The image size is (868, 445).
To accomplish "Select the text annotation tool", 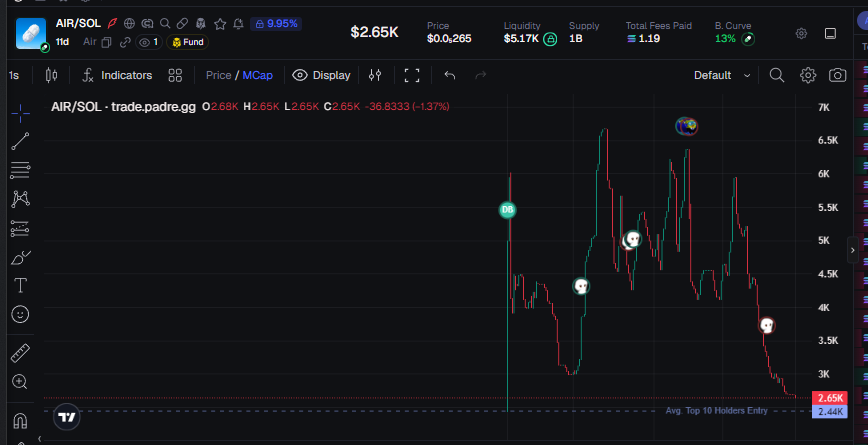I will tap(20, 286).
